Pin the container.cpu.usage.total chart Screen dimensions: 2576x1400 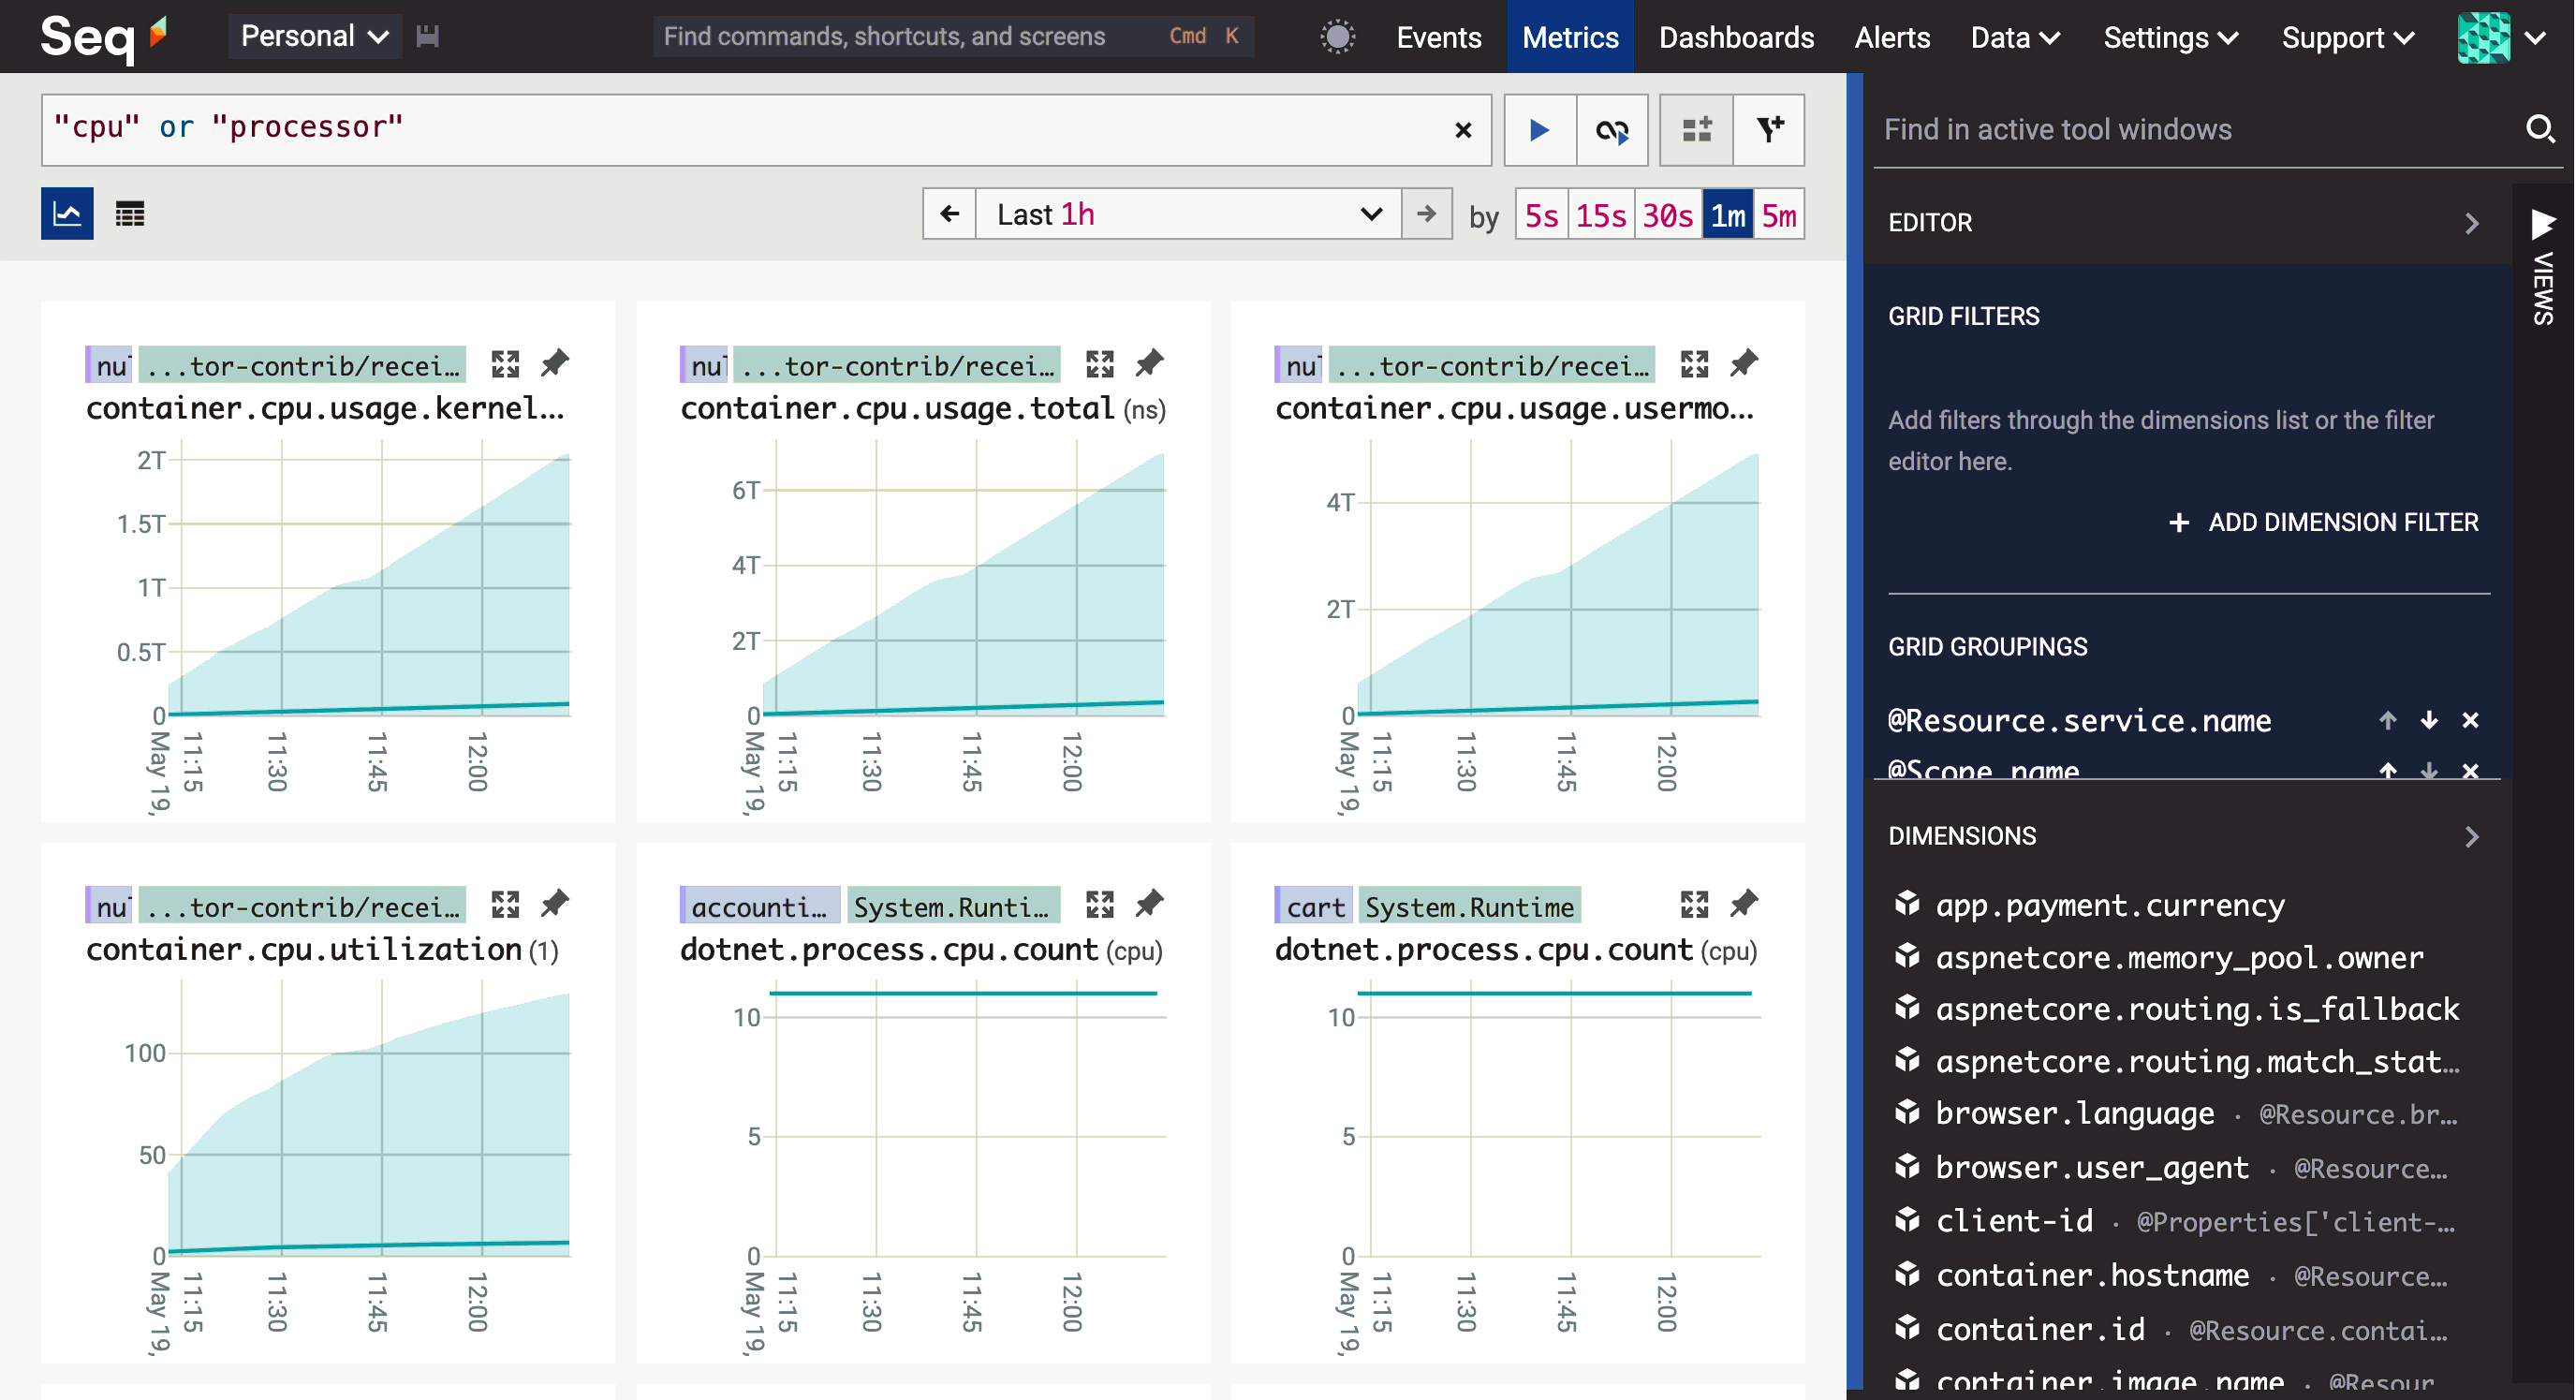point(1149,364)
